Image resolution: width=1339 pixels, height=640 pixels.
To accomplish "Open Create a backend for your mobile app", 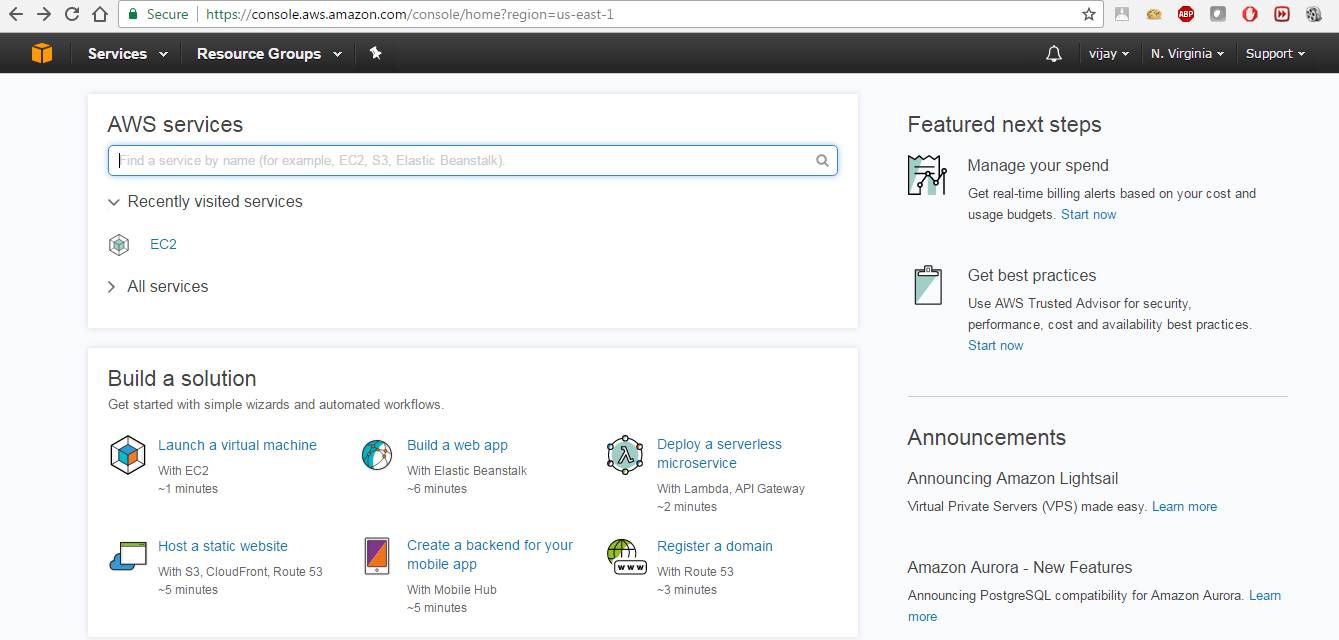I will point(490,555).
